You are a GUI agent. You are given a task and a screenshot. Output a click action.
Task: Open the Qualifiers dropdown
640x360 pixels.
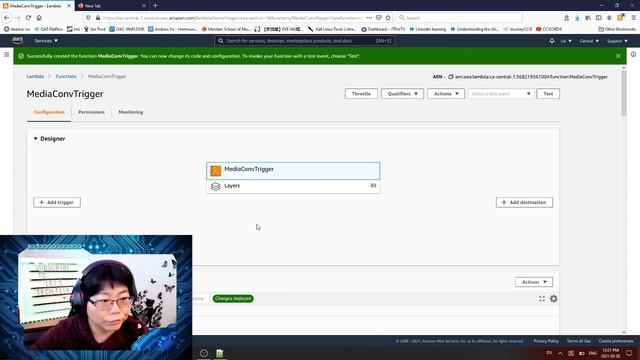coord(402,94)
